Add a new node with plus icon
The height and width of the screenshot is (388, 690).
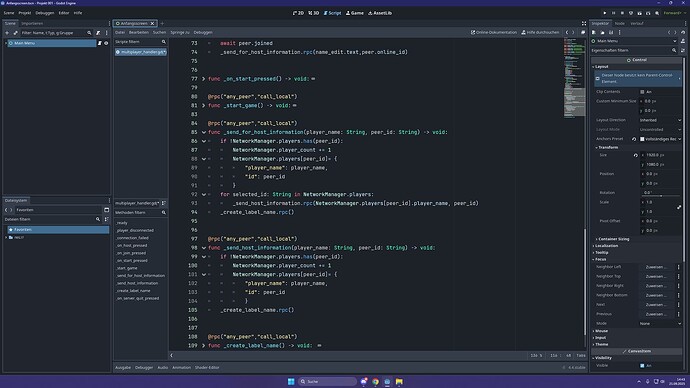[7, 33]
